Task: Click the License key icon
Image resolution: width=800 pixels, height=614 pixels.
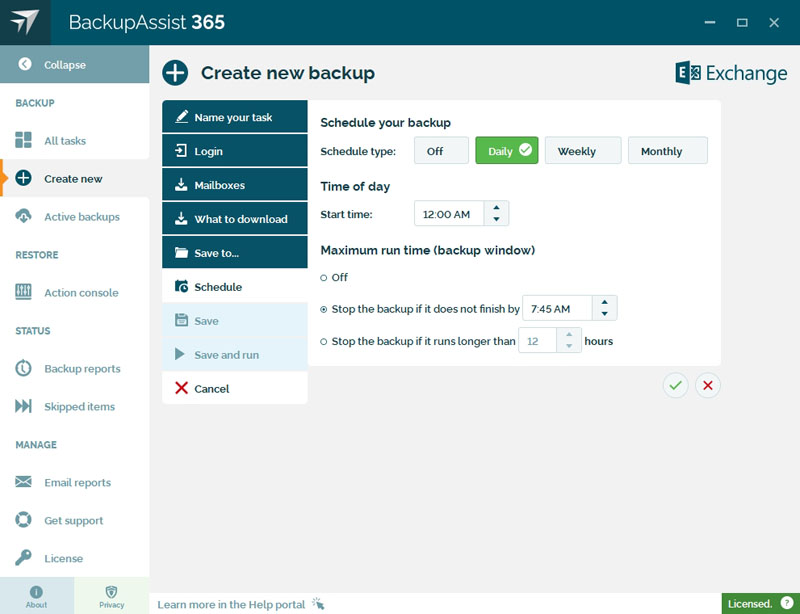Action: point(23,557)
